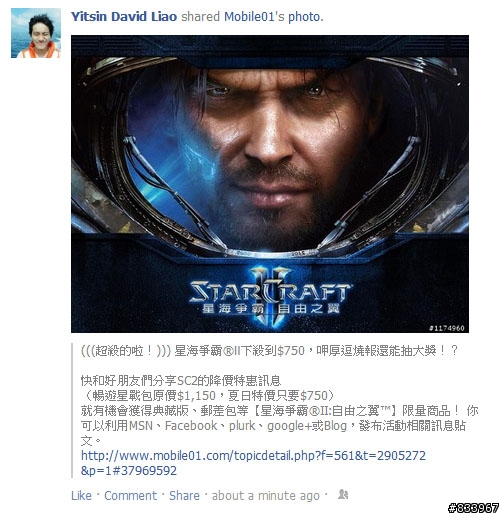Open the 'photo' link in header

306,17
